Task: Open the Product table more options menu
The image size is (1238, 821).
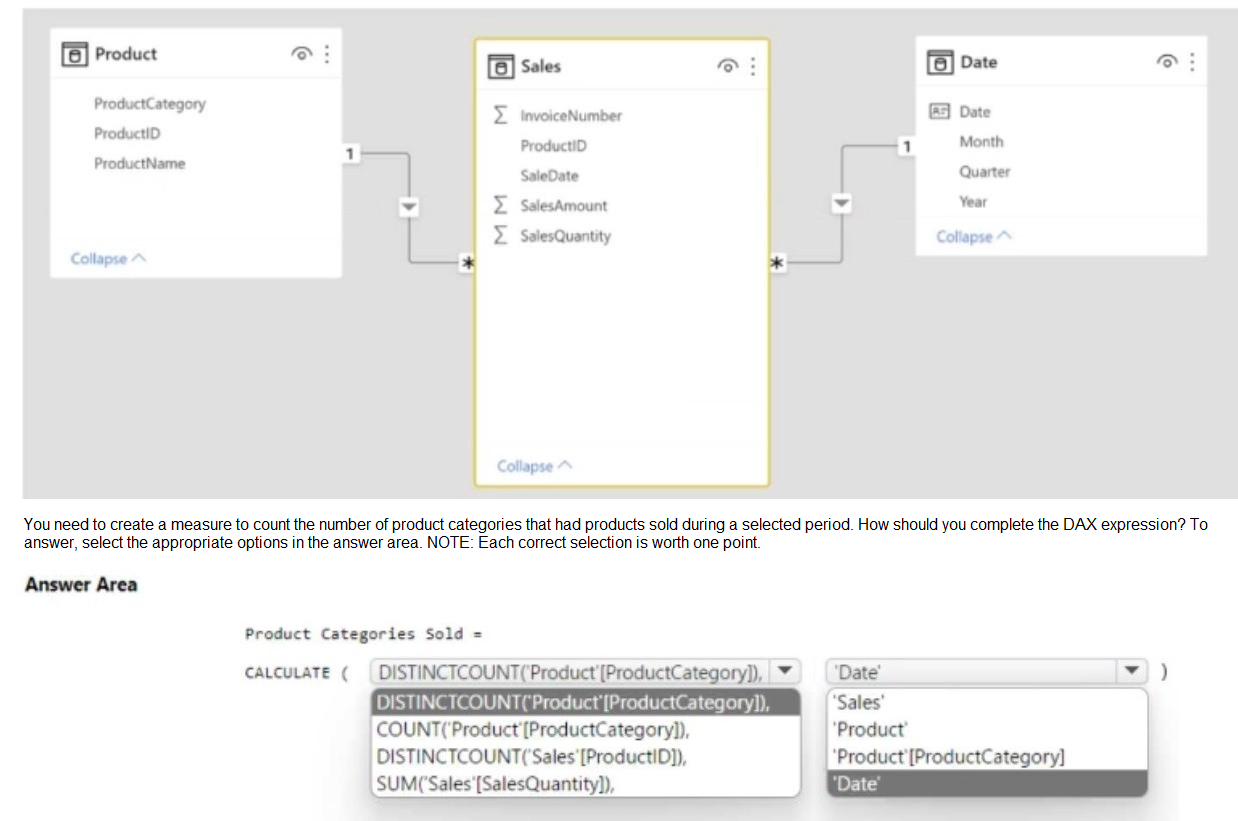Action: (326, 54)
